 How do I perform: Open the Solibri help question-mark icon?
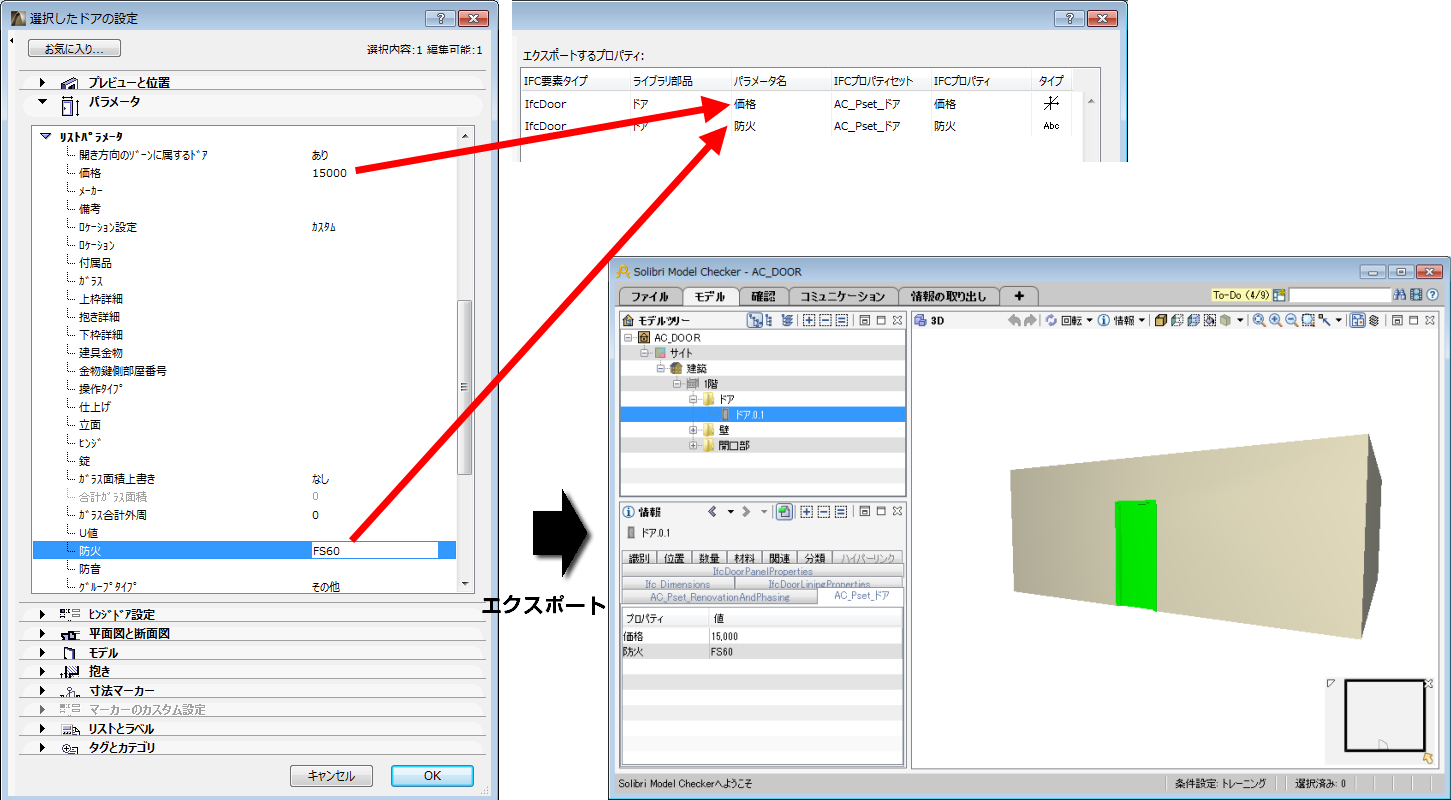pos(1432,296)
